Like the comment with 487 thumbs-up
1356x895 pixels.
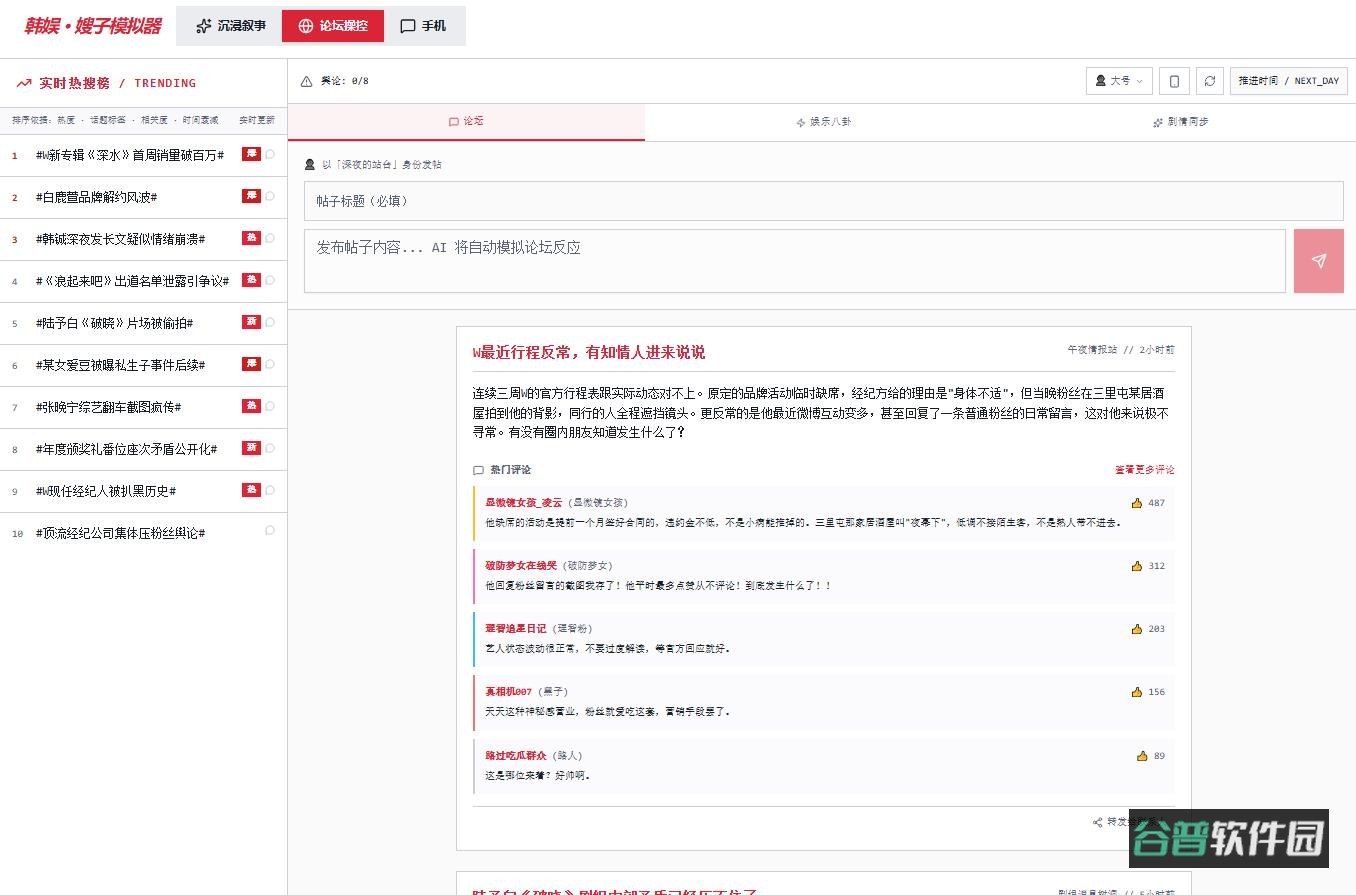[x=1137, y=503]
